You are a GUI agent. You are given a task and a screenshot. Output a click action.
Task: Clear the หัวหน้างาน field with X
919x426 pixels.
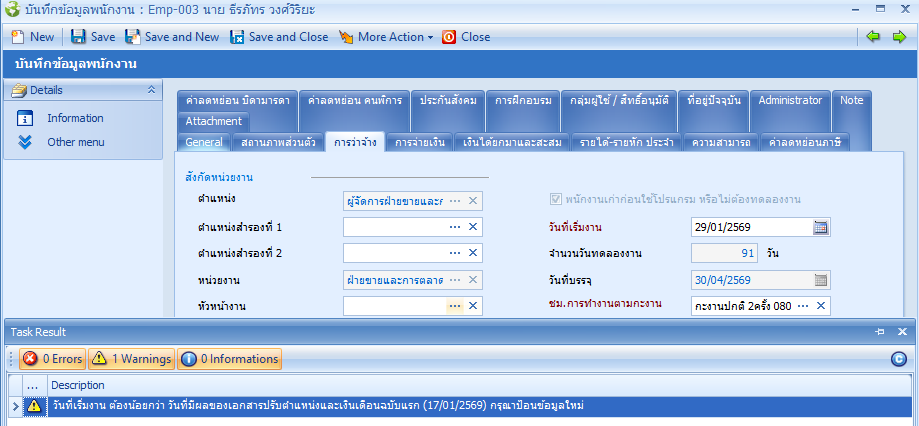473,306
